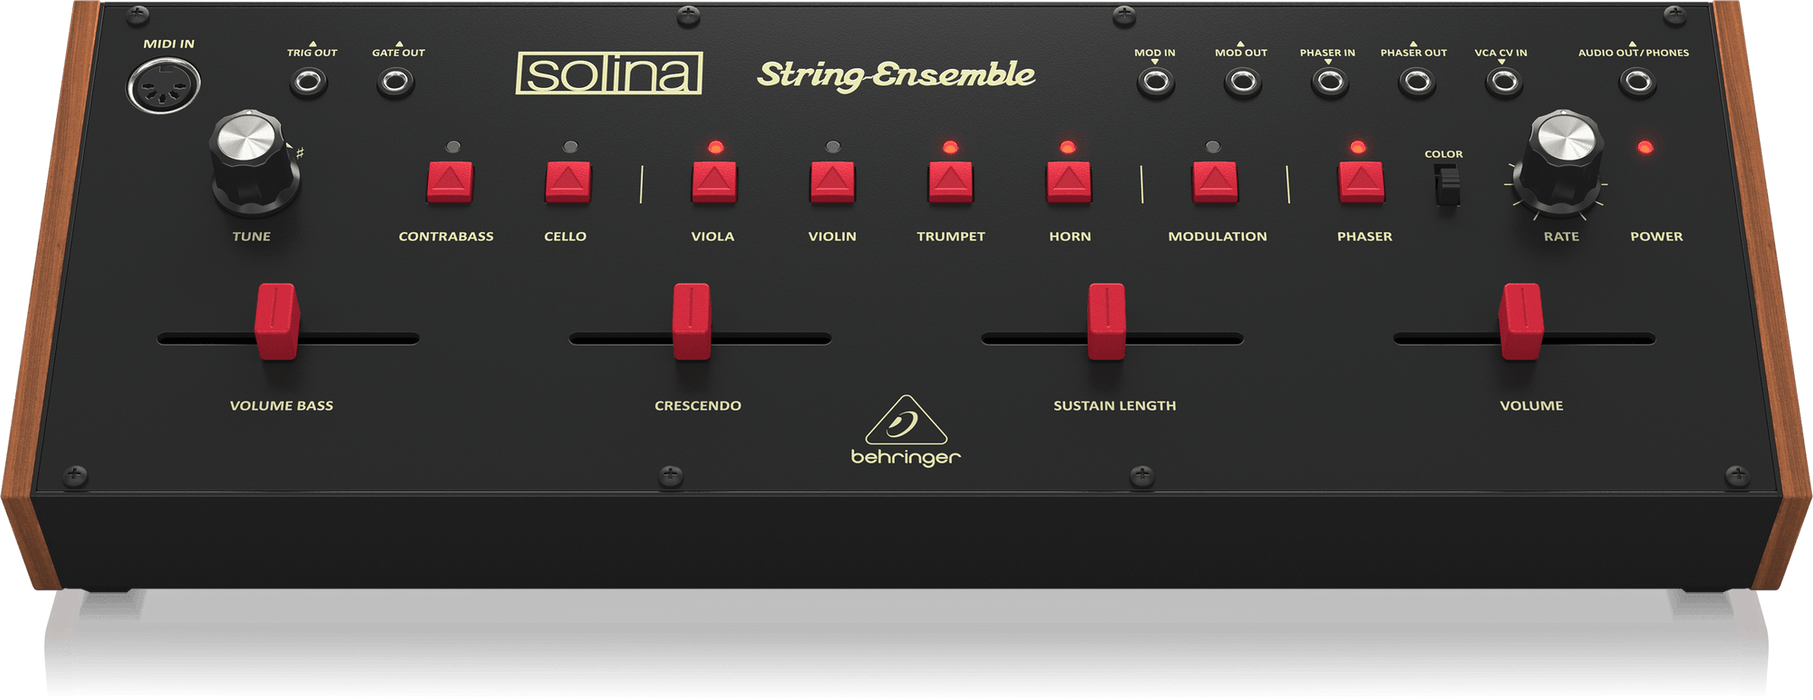
Task: Click the TRIG OUT jack
Action: click(x=309, y=82)
